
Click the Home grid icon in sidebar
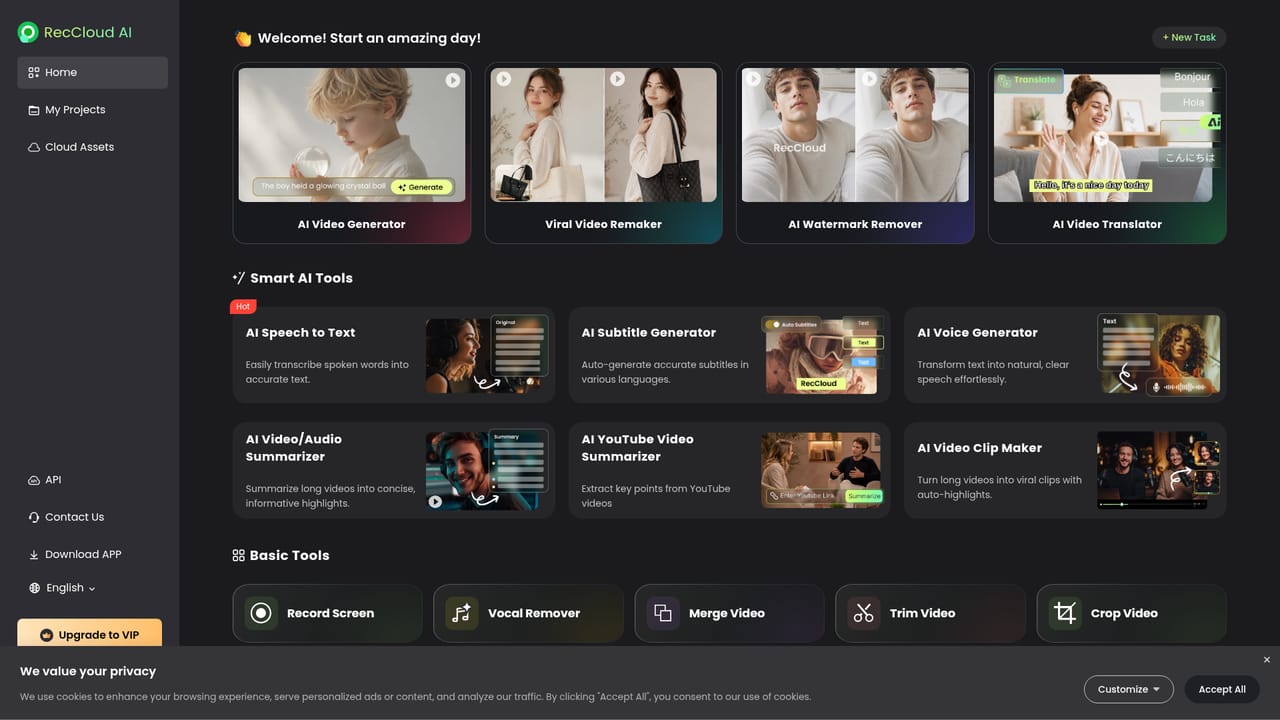click(34, 72)
